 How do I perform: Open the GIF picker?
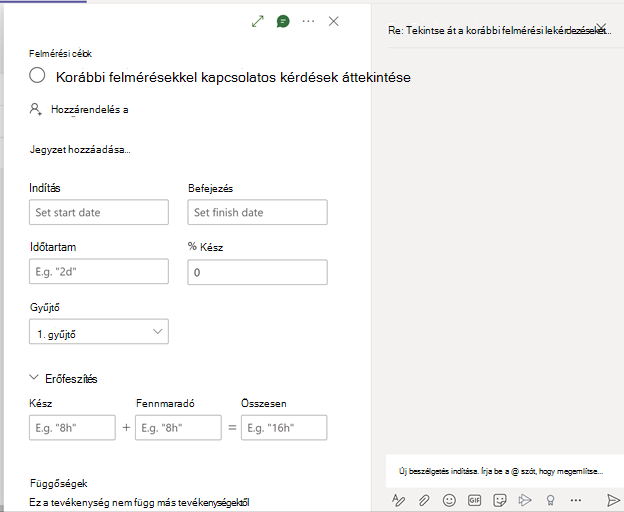pyautogui.click(x=474, y=500)
